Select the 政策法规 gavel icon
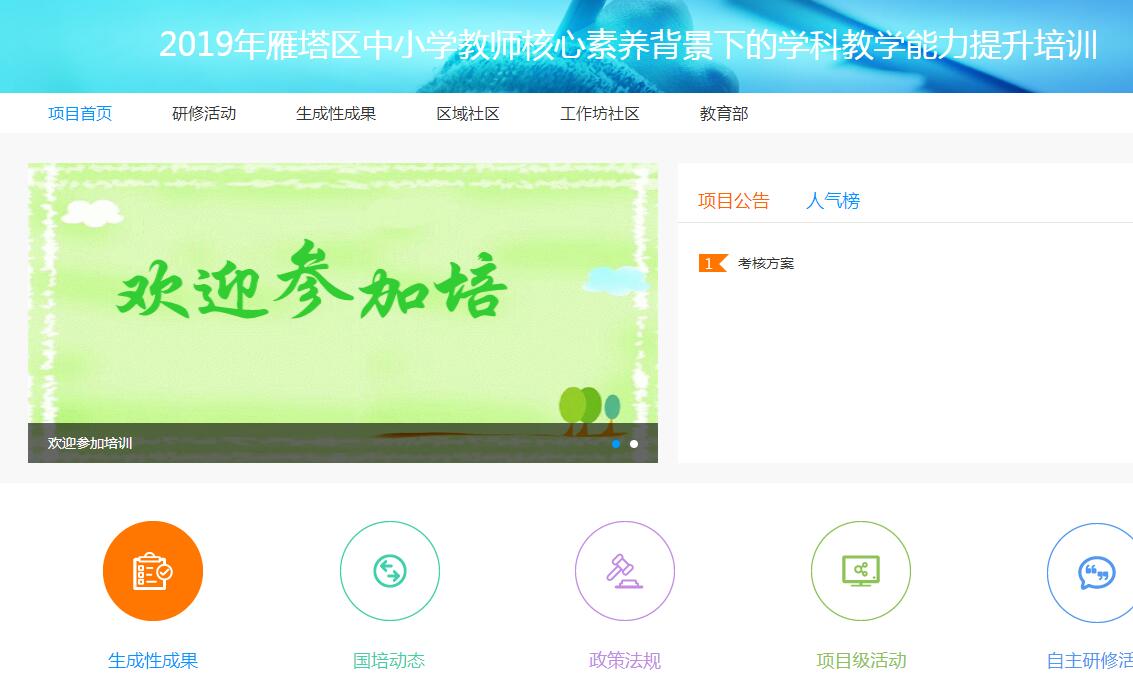1133x677 pixels. (624, 570)
